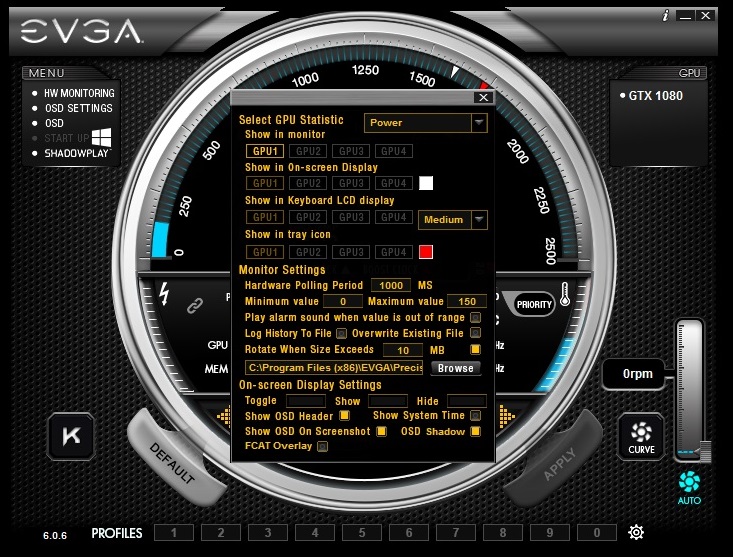Image resolution: width=733 pixels, height=557 pixels.
Task: Open HW MONITORING from the menu
Action: click(79, 93)
